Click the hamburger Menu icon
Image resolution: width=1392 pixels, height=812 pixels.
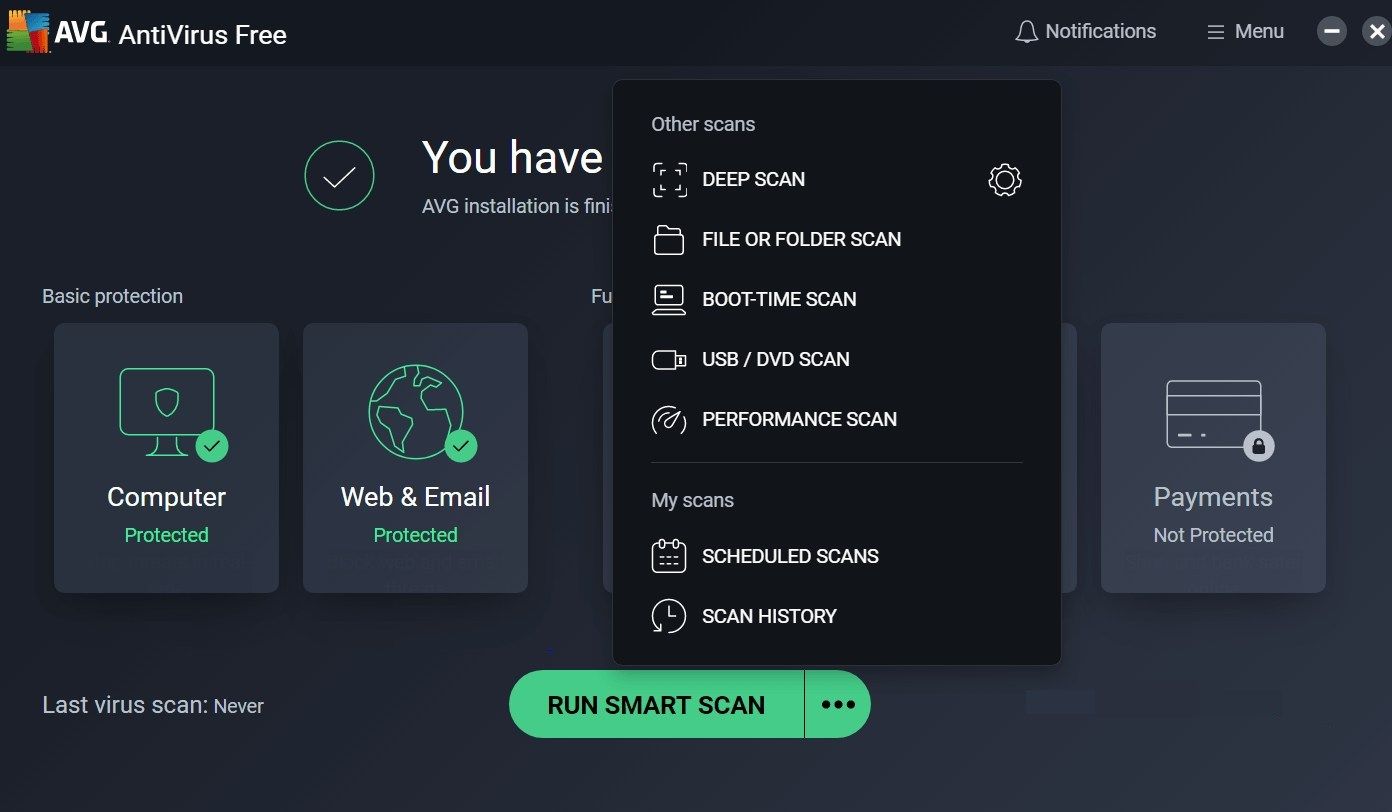coord(1216,32)
